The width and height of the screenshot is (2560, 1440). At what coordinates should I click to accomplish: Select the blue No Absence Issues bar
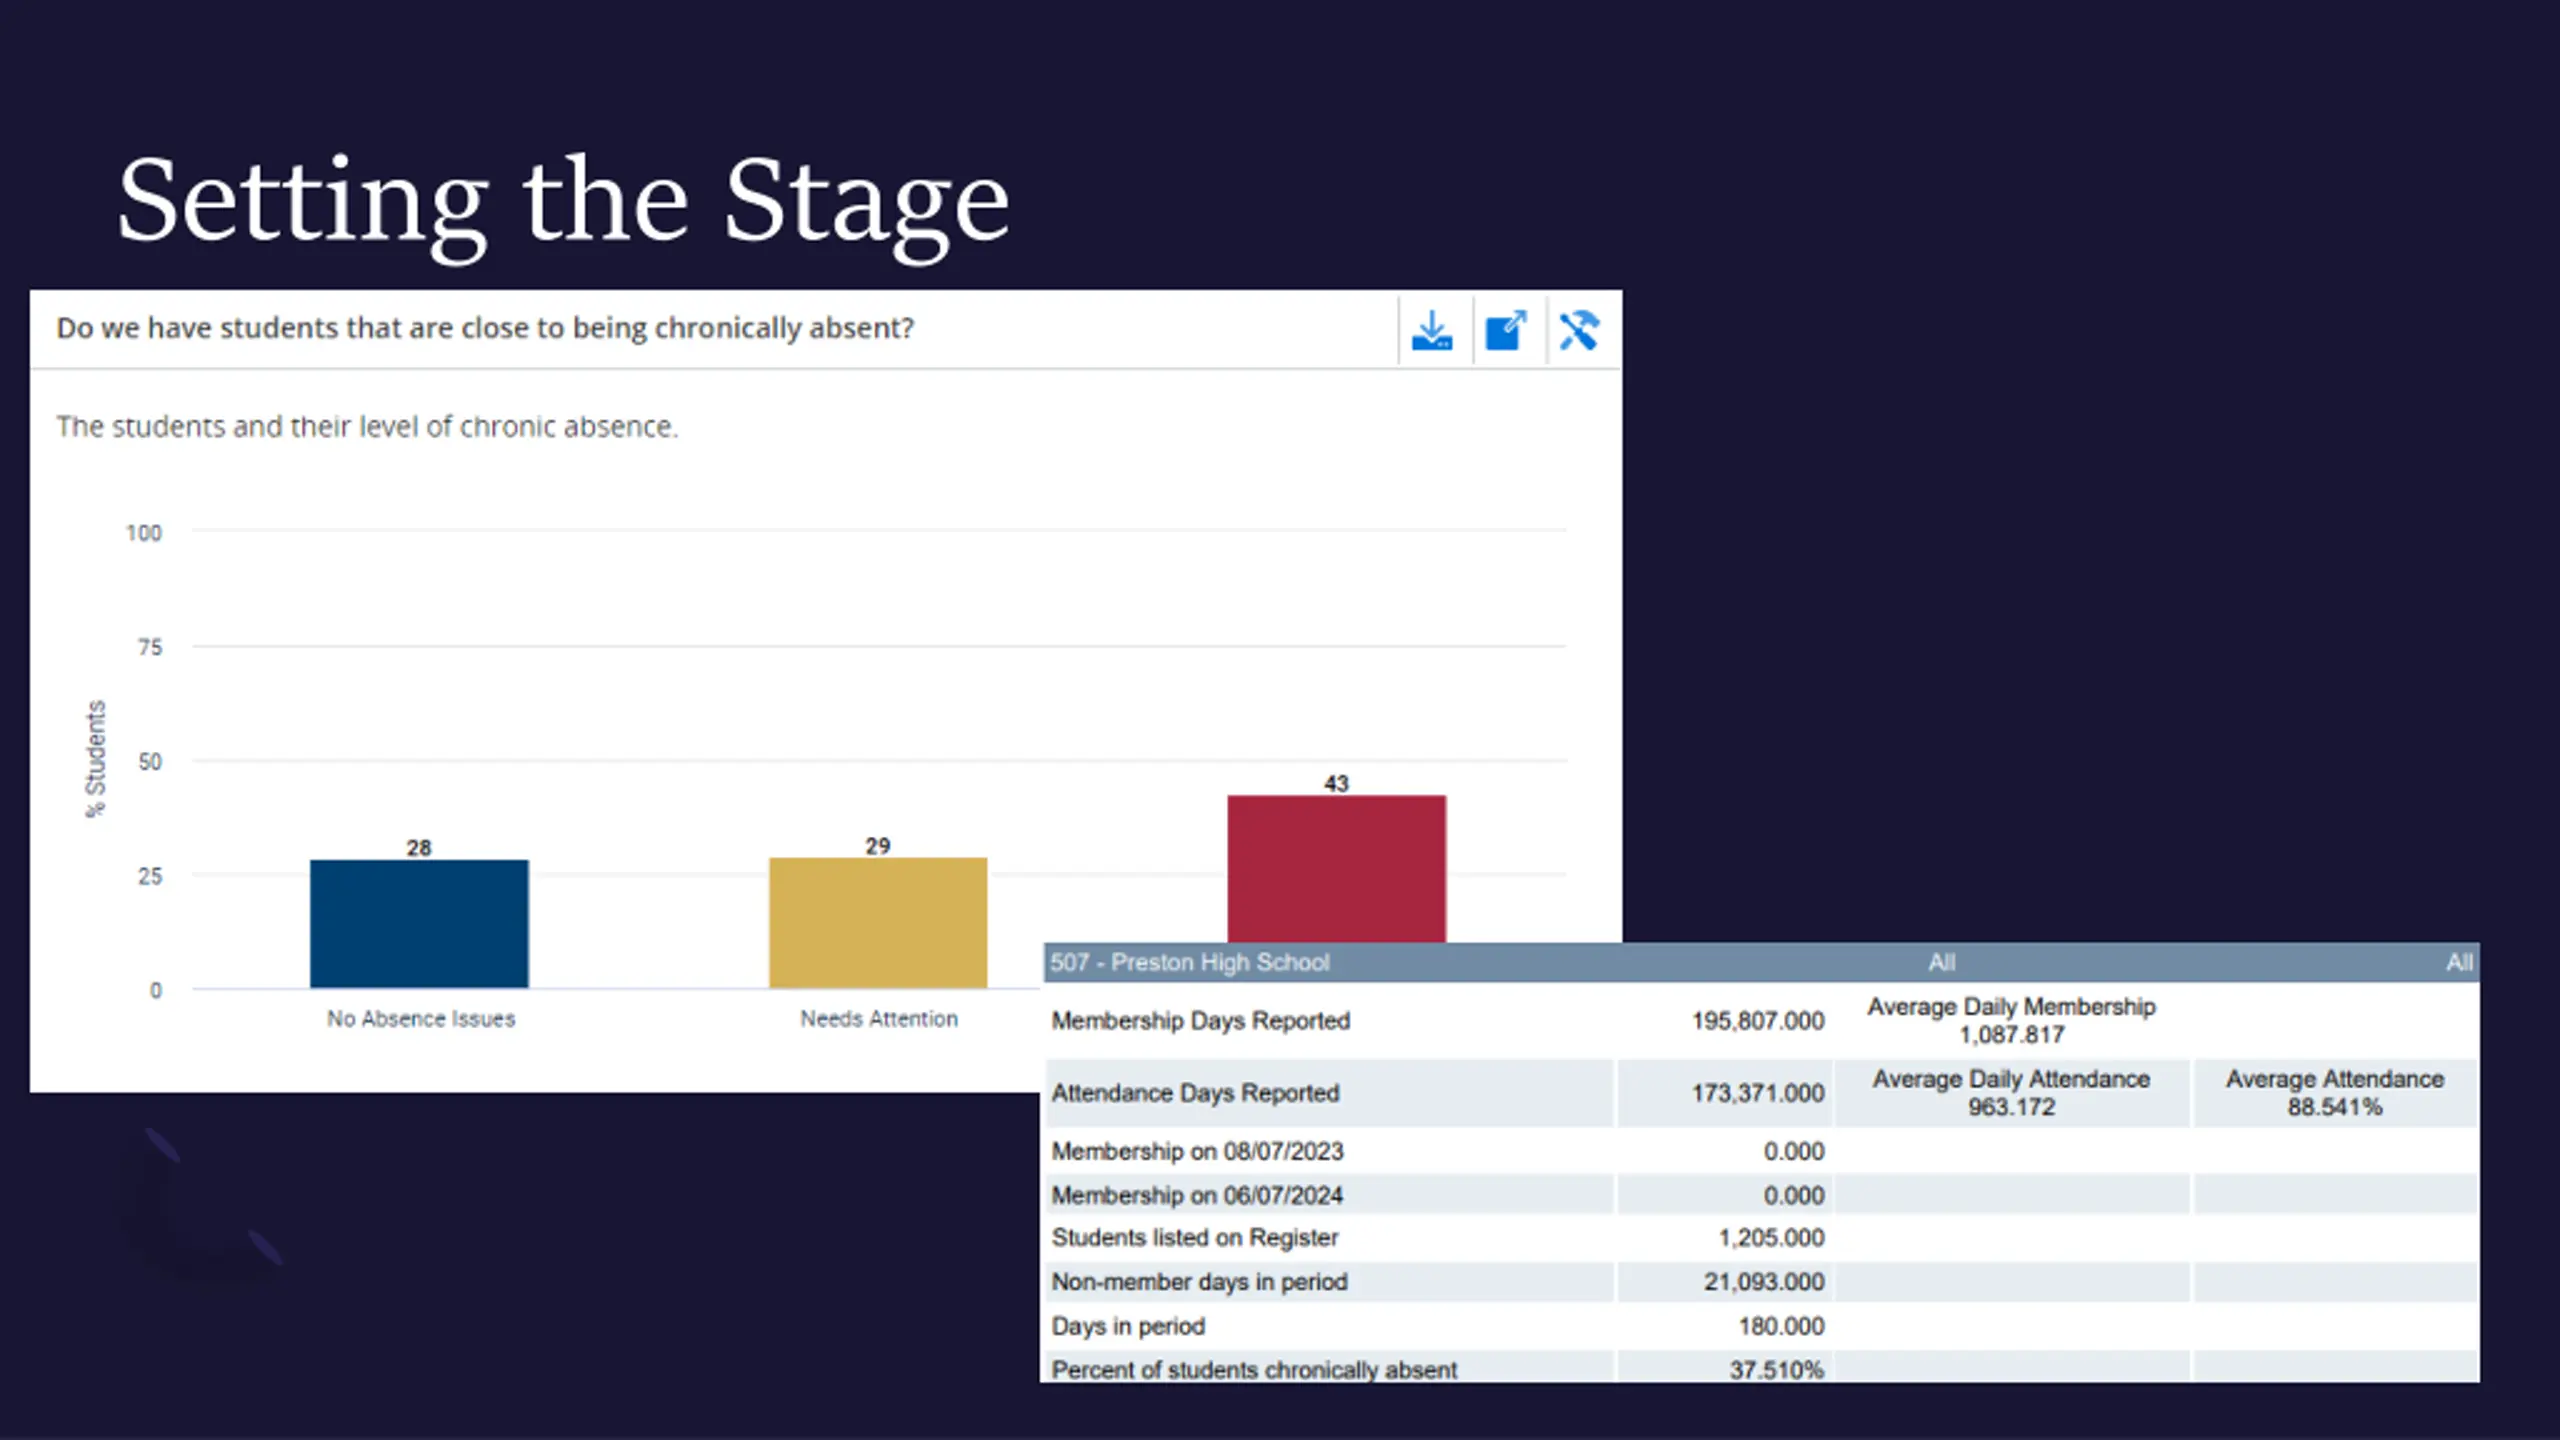pyautogui.click(x=419, y=924)
